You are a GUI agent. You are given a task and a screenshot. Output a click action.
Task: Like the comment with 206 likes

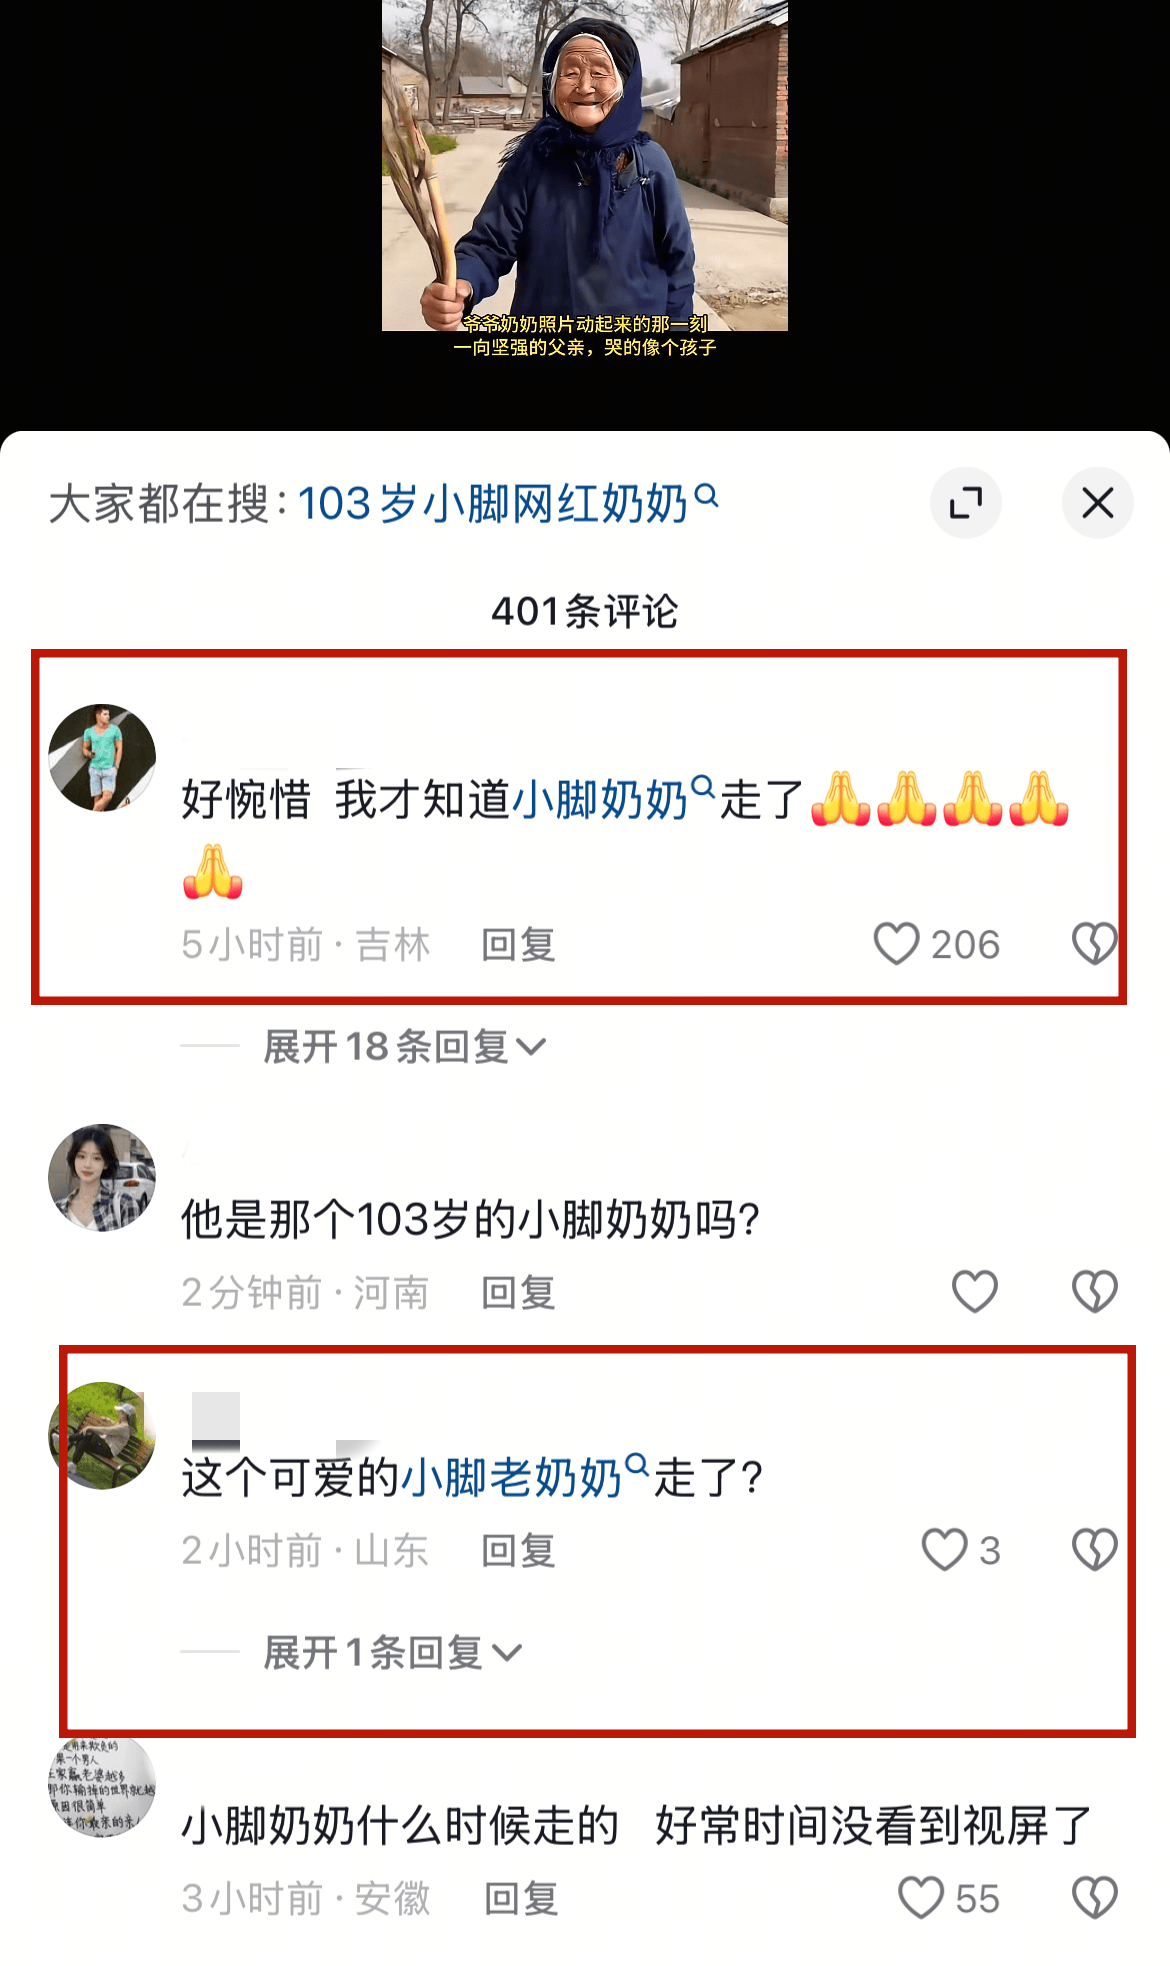(896, 944)
